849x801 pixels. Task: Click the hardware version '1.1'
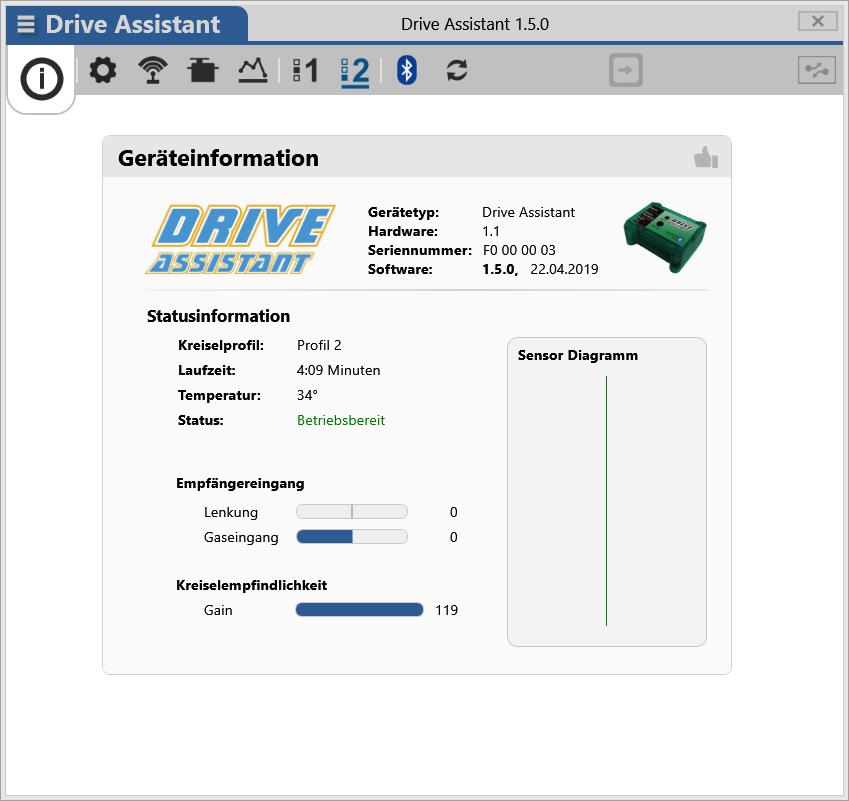[491, 231]
